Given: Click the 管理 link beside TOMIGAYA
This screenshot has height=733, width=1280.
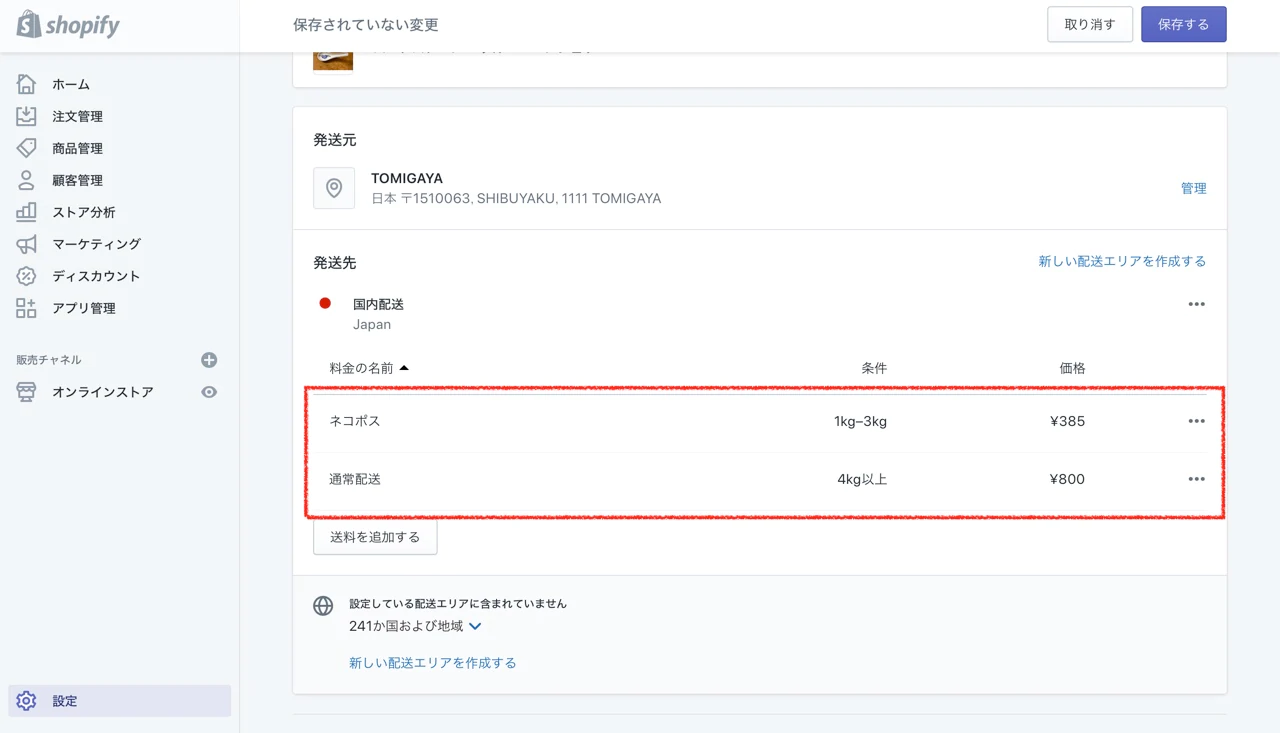Looking at the screenshot, I should (1193, 188).
